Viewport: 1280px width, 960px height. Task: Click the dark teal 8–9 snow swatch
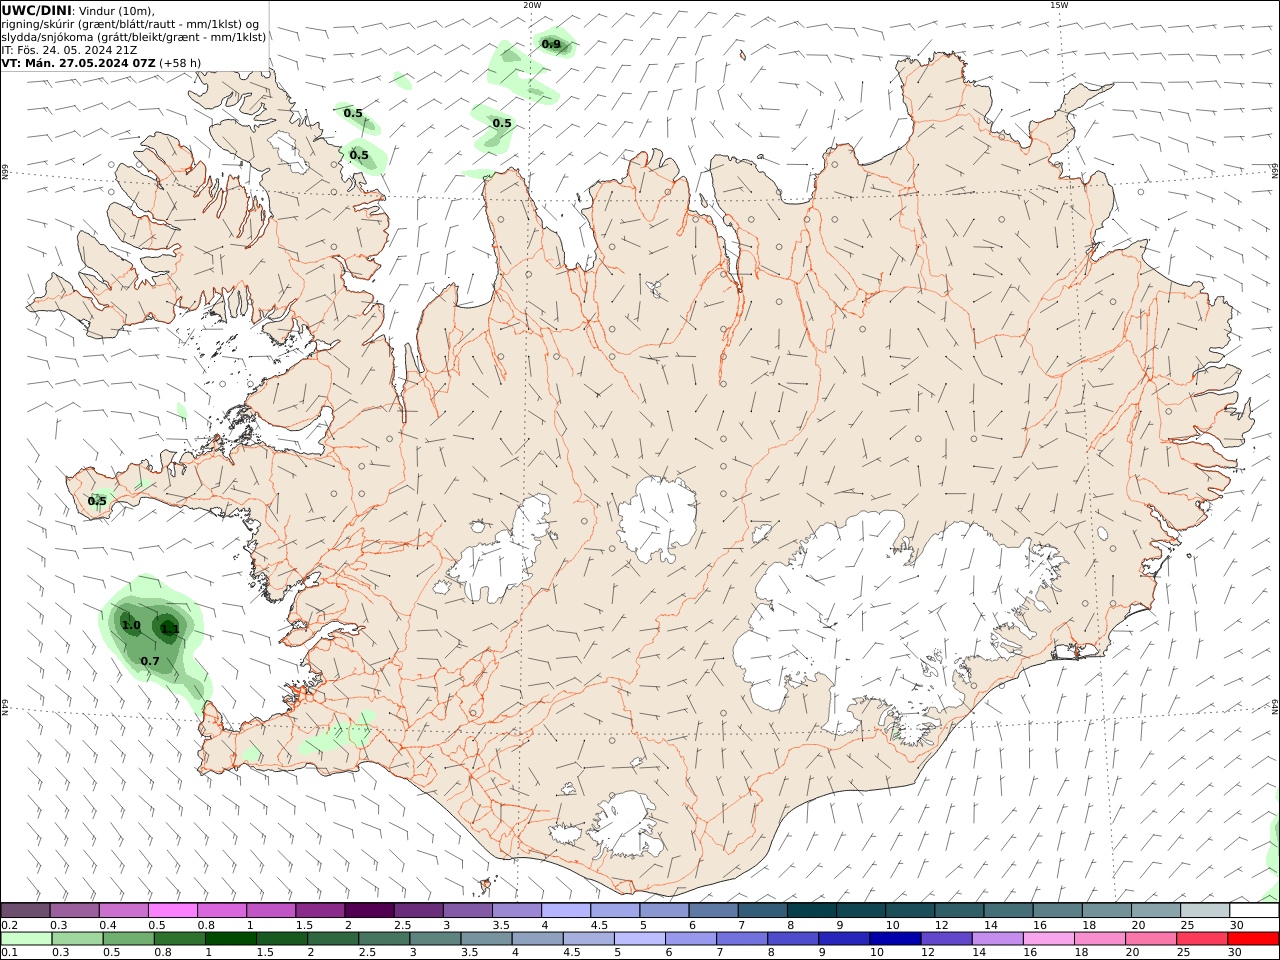coord(811,910)
